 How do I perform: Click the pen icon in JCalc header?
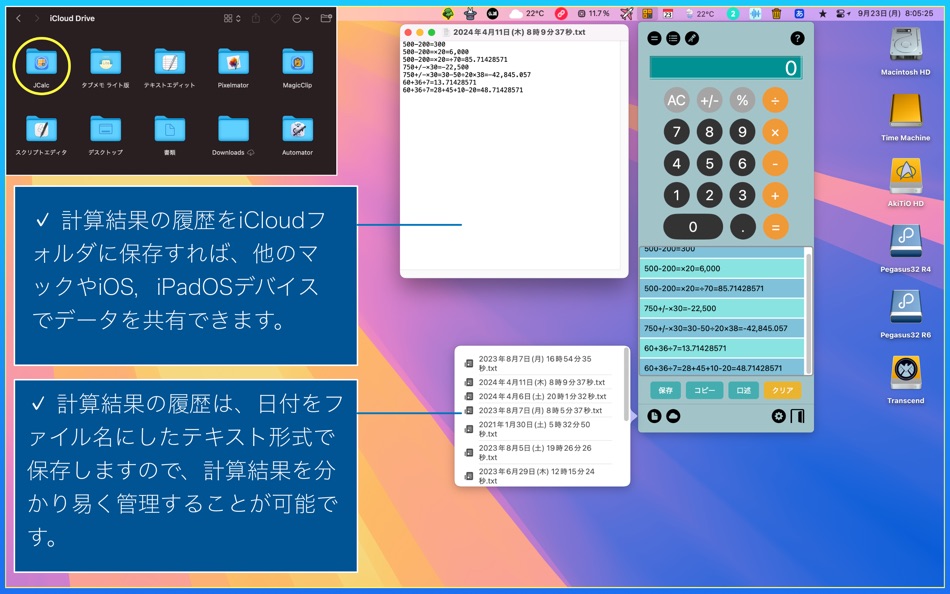coord(692,39)
